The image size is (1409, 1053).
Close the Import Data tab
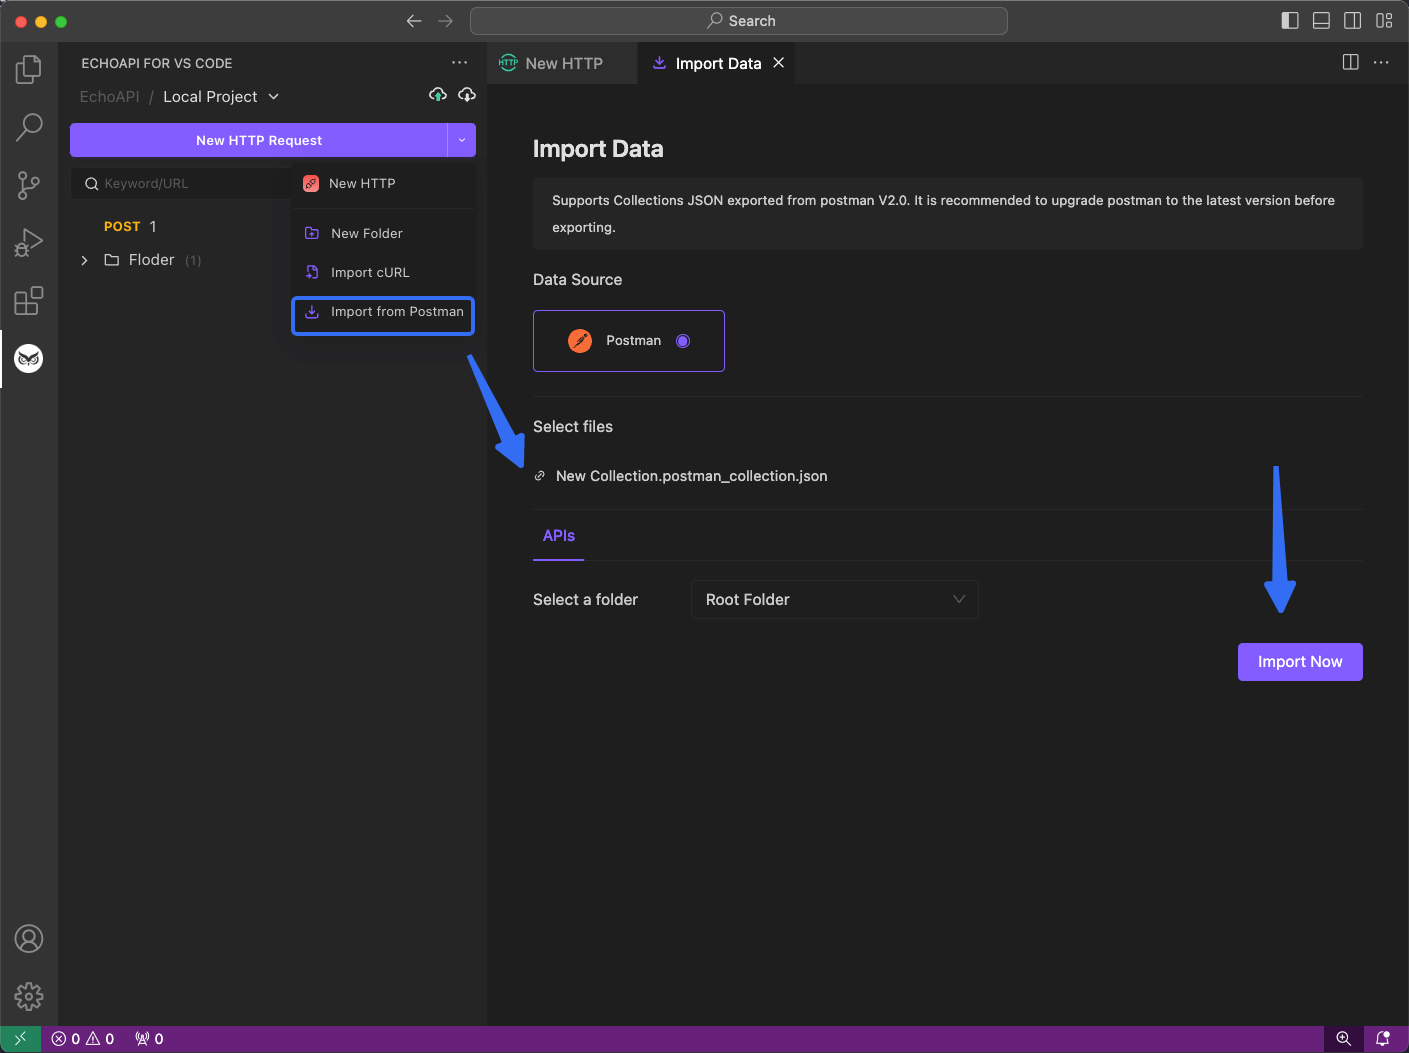(x=778, y=62)
